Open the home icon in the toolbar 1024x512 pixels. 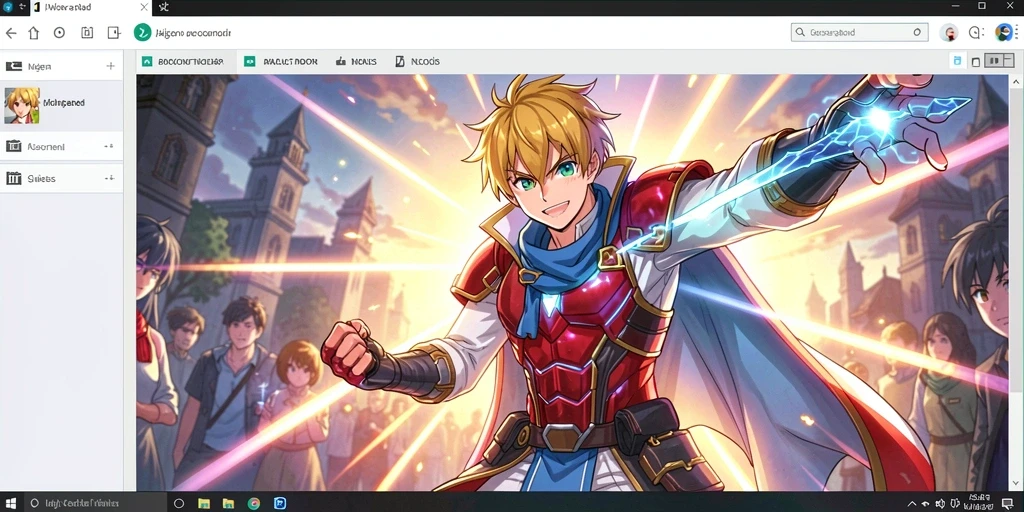coord(34,33)
